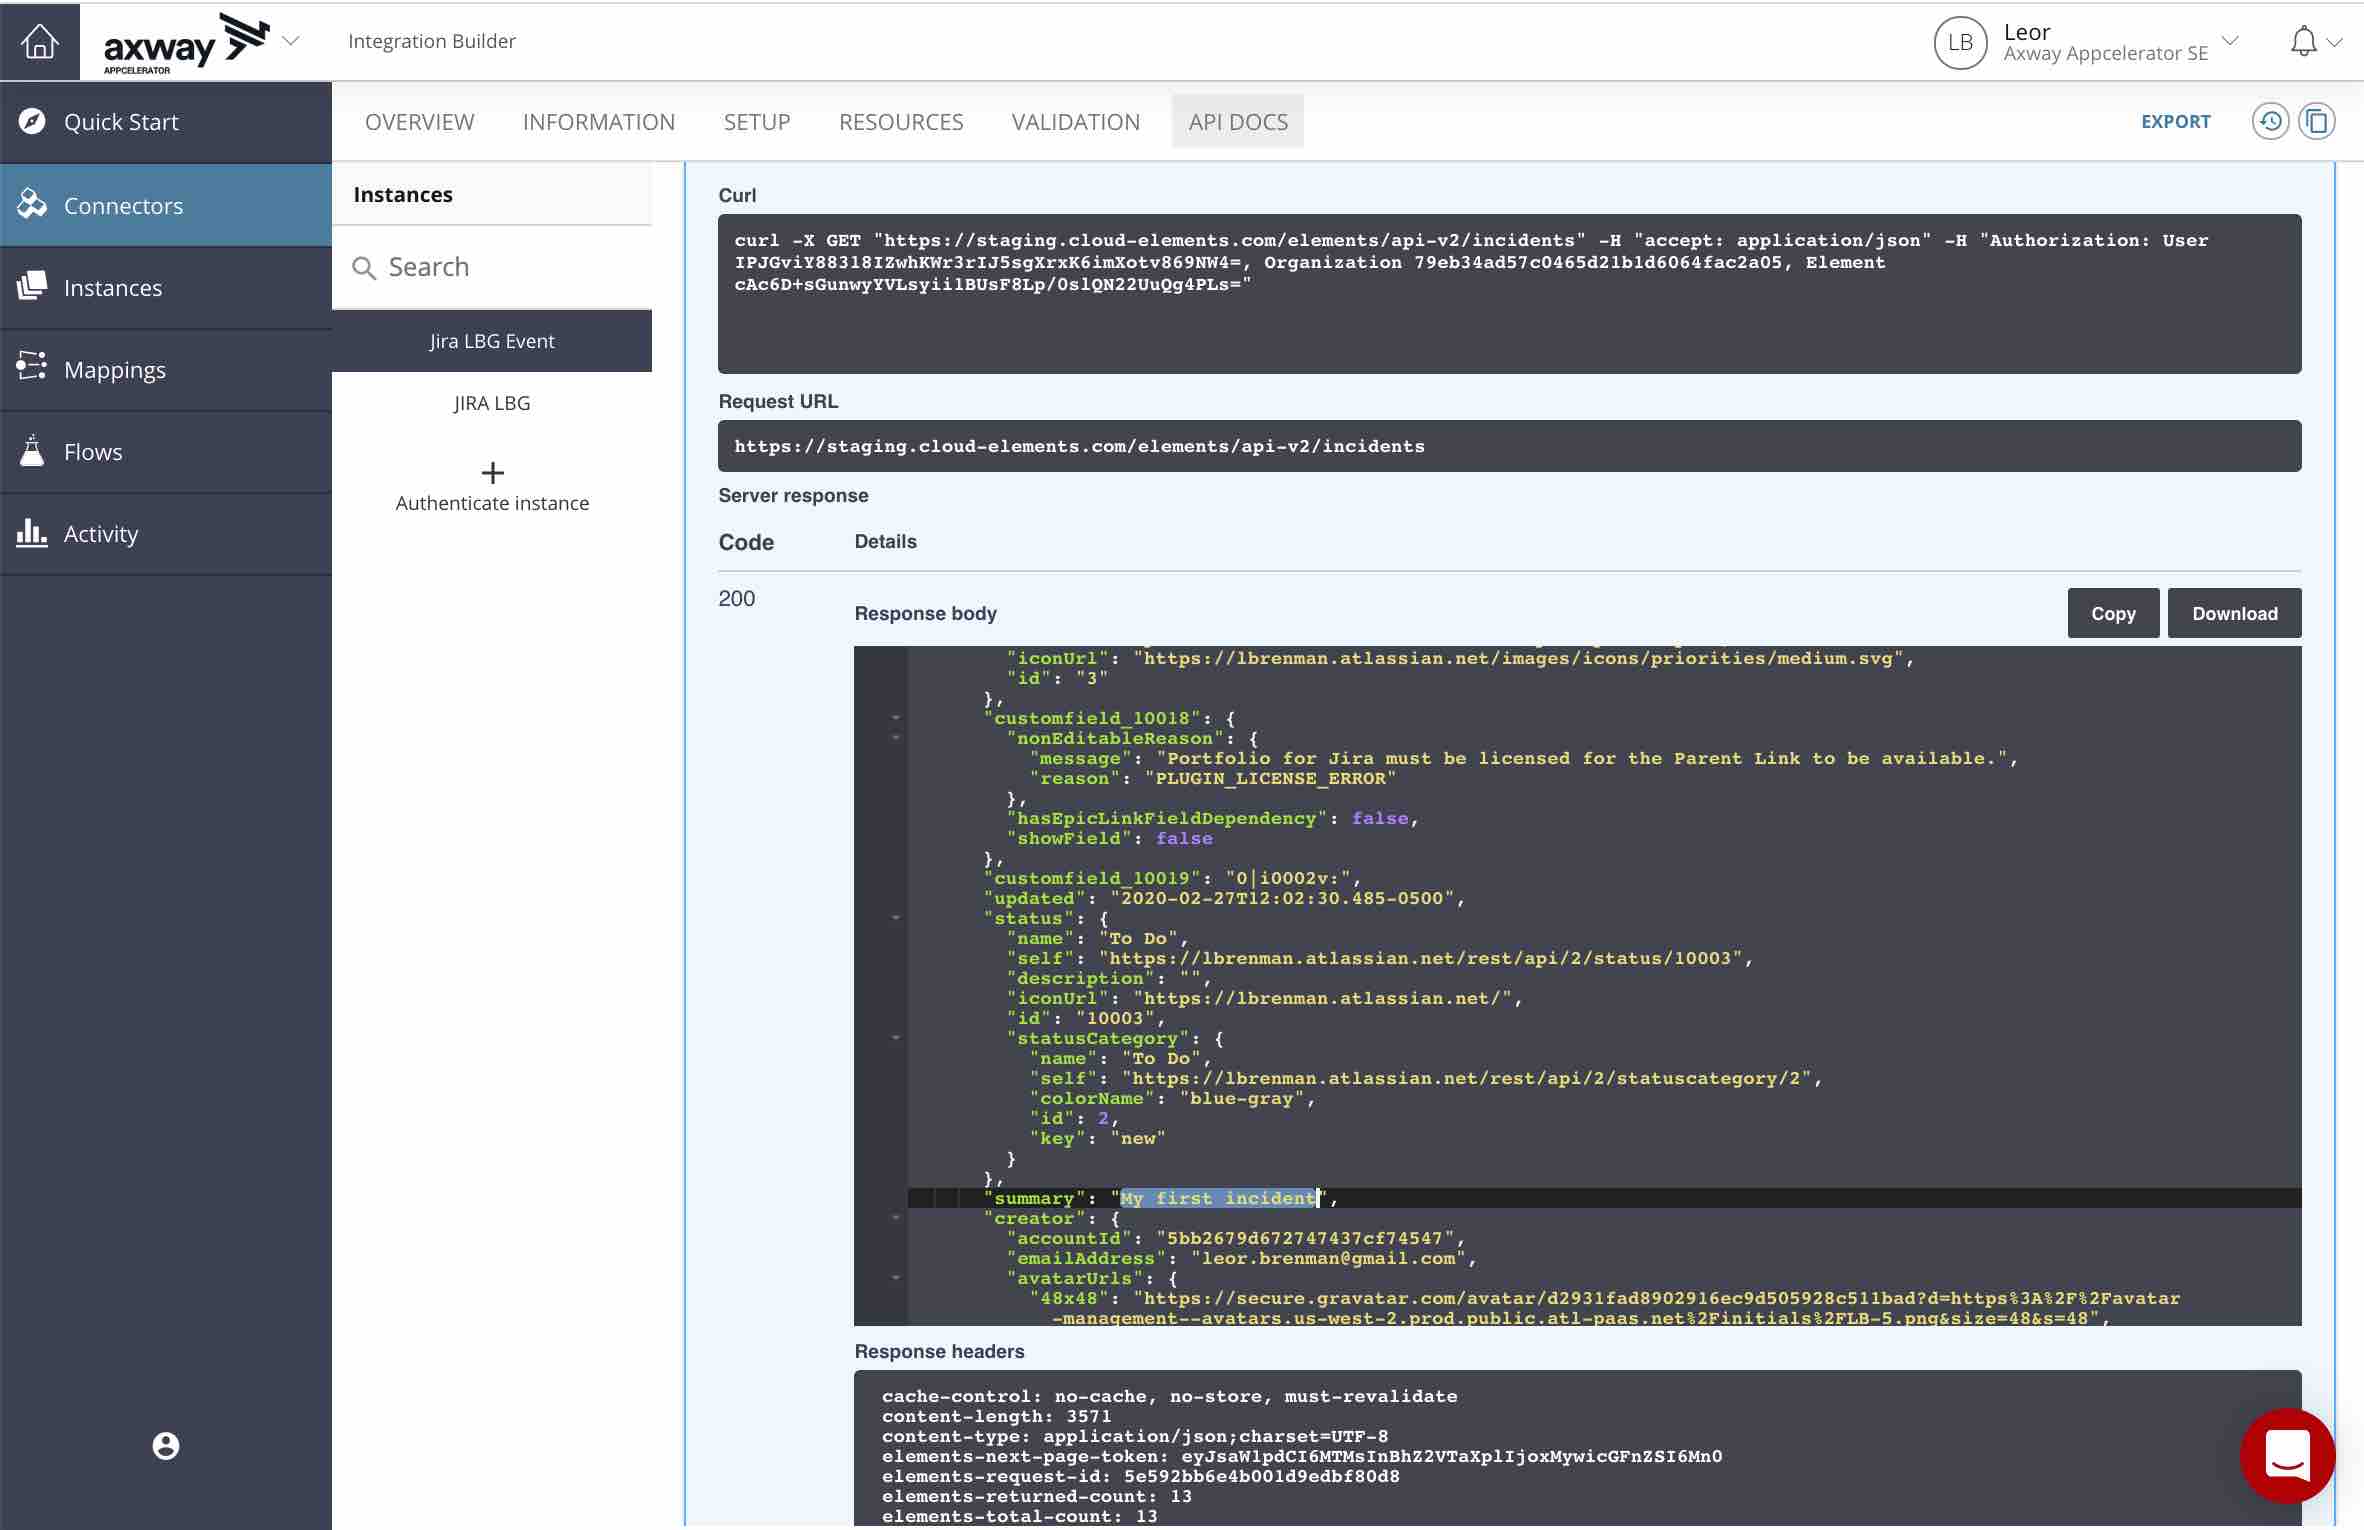Click the Flows flask icon
Viewport: 2364px width, 1530px height.
pos(32,450)
